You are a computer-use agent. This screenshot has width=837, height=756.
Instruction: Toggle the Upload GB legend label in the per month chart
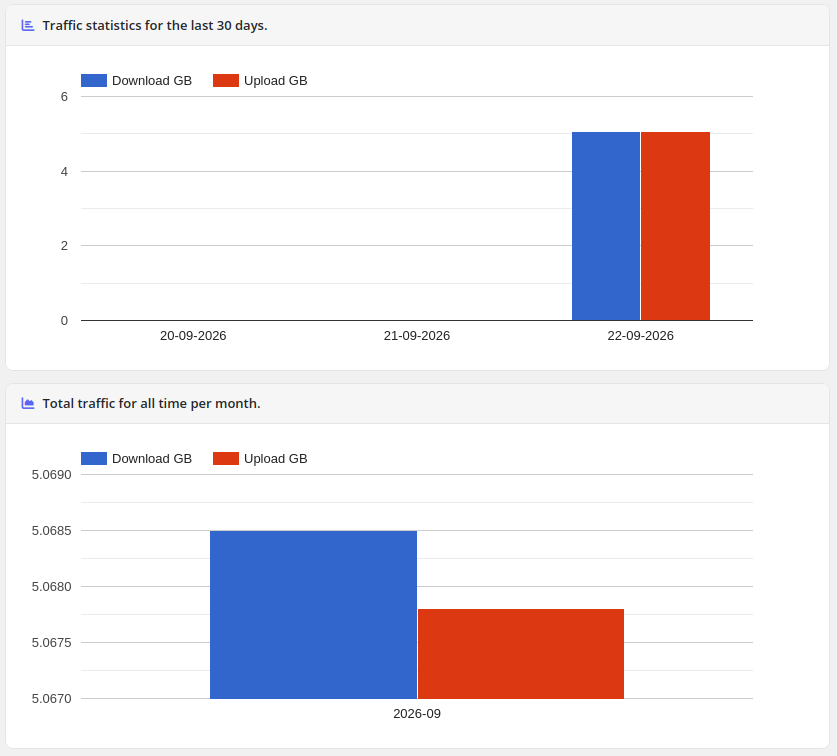275,459
